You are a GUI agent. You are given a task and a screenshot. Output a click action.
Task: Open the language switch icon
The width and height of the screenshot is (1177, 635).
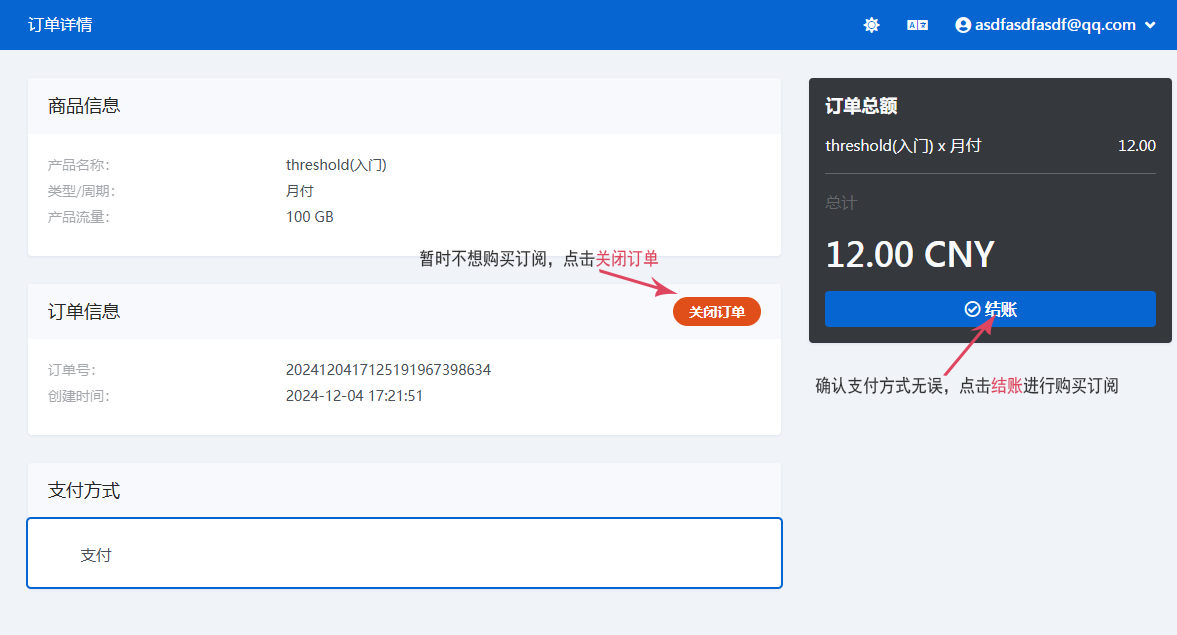917,25
